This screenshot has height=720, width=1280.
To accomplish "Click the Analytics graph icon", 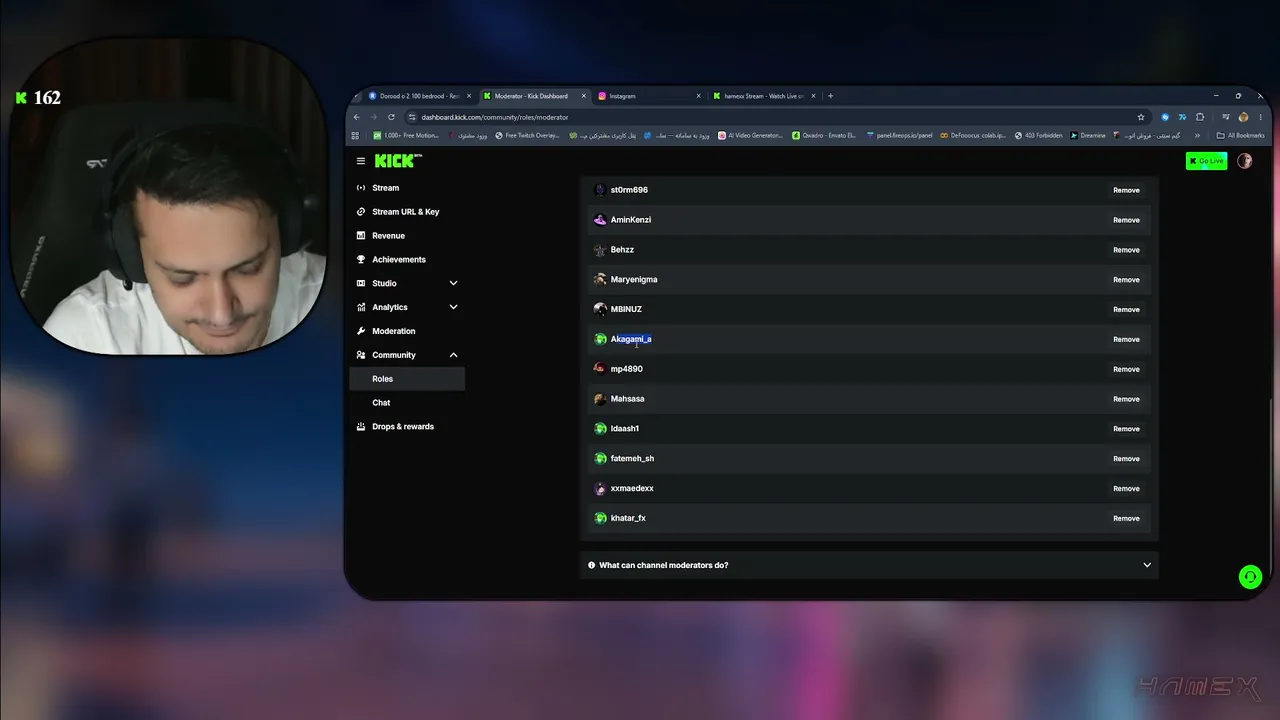I will [361, 307].
